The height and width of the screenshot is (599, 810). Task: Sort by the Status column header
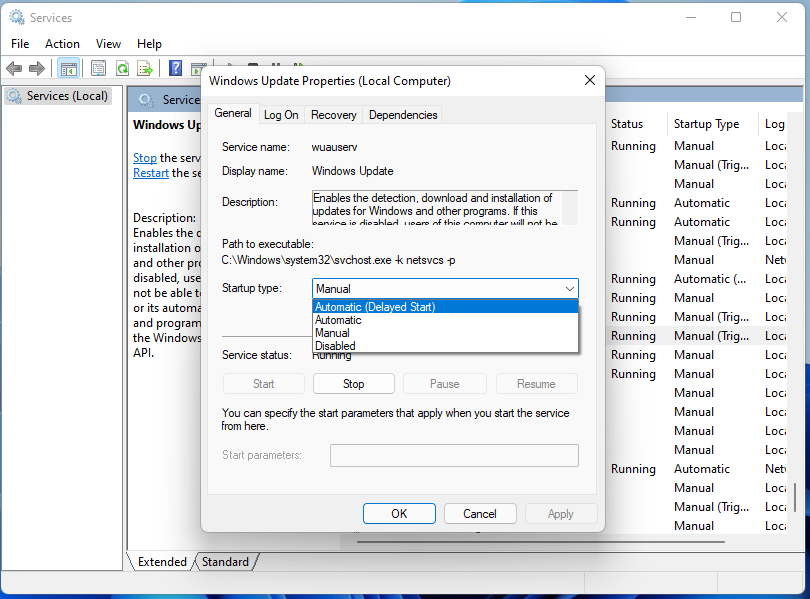(627, 124)
